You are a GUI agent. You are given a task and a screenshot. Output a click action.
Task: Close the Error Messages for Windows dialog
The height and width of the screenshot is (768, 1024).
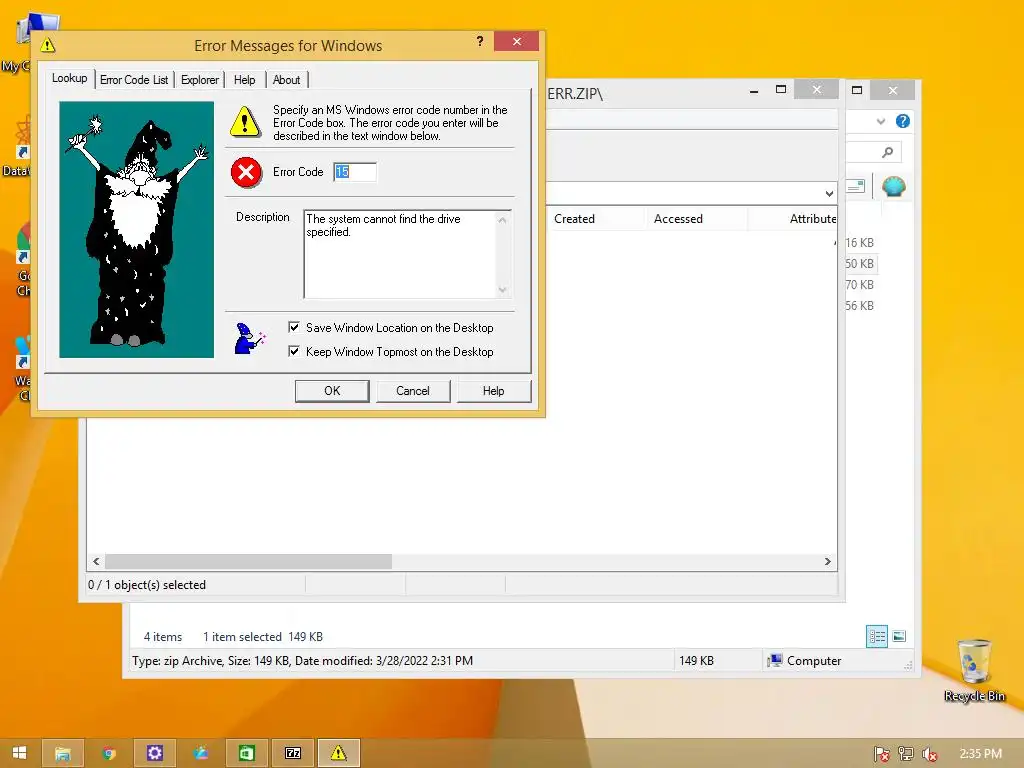517,41
